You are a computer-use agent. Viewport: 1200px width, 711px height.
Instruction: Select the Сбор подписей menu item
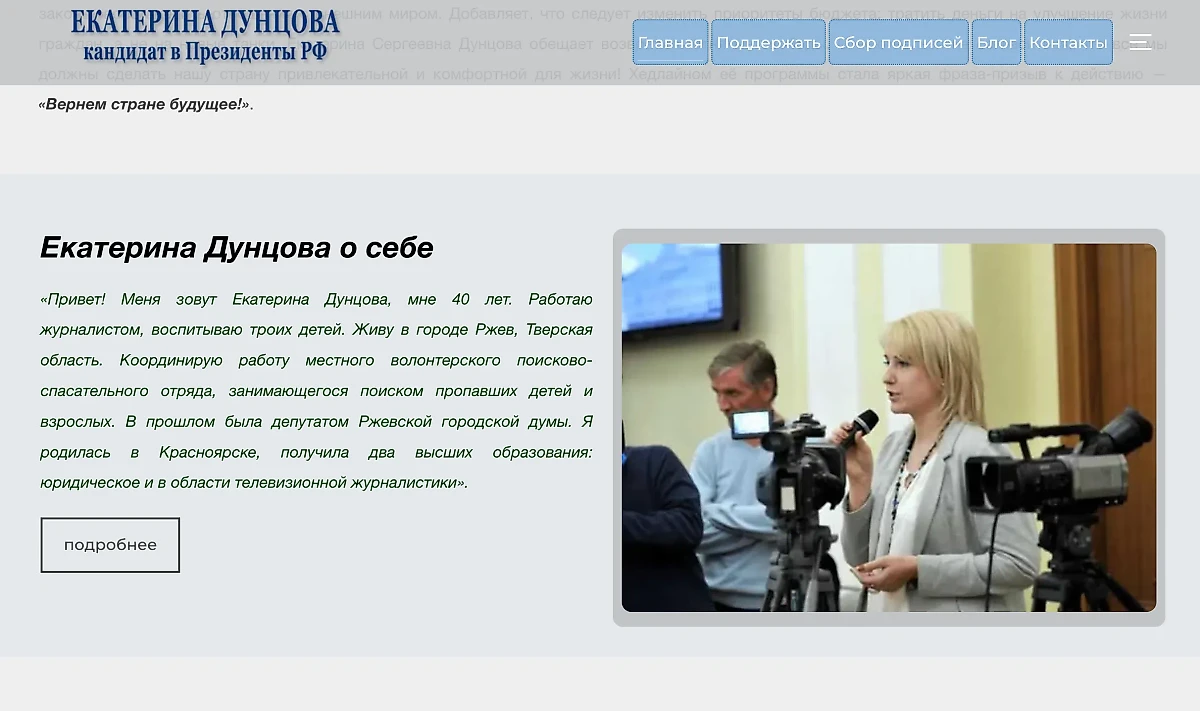[x=898, y=42]
